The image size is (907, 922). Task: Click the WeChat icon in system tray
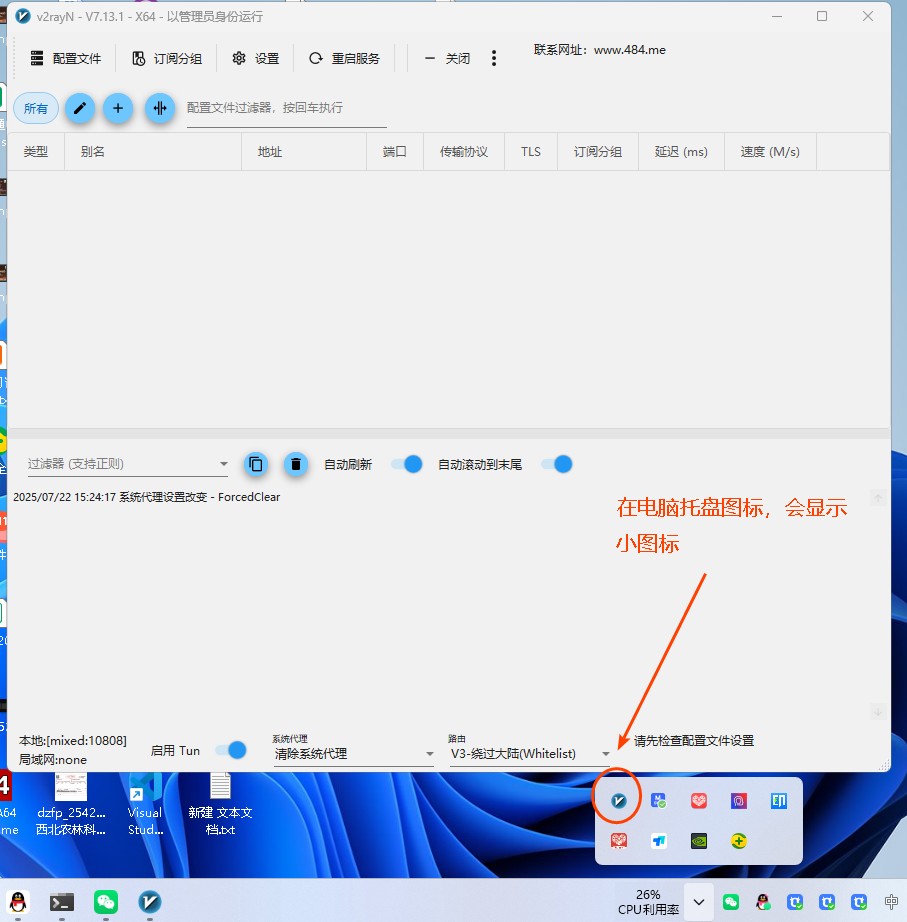point(731,902)
